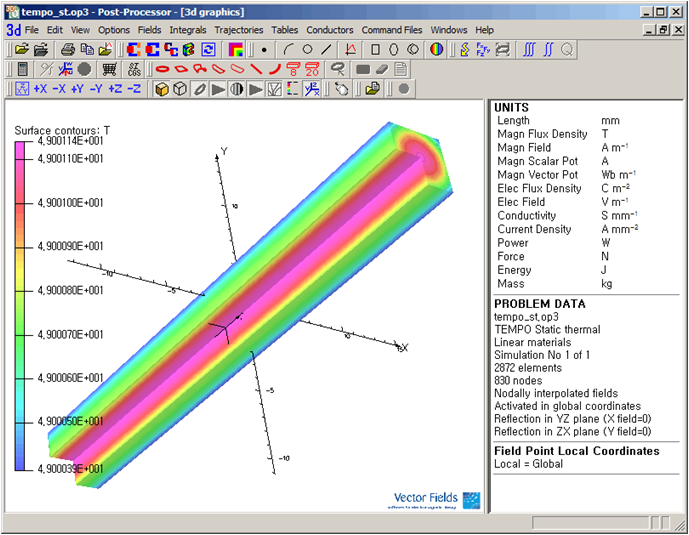Viewport: 689px width, 535px height.
Task: Set view along +X axis
Action: tap(40, 89)
